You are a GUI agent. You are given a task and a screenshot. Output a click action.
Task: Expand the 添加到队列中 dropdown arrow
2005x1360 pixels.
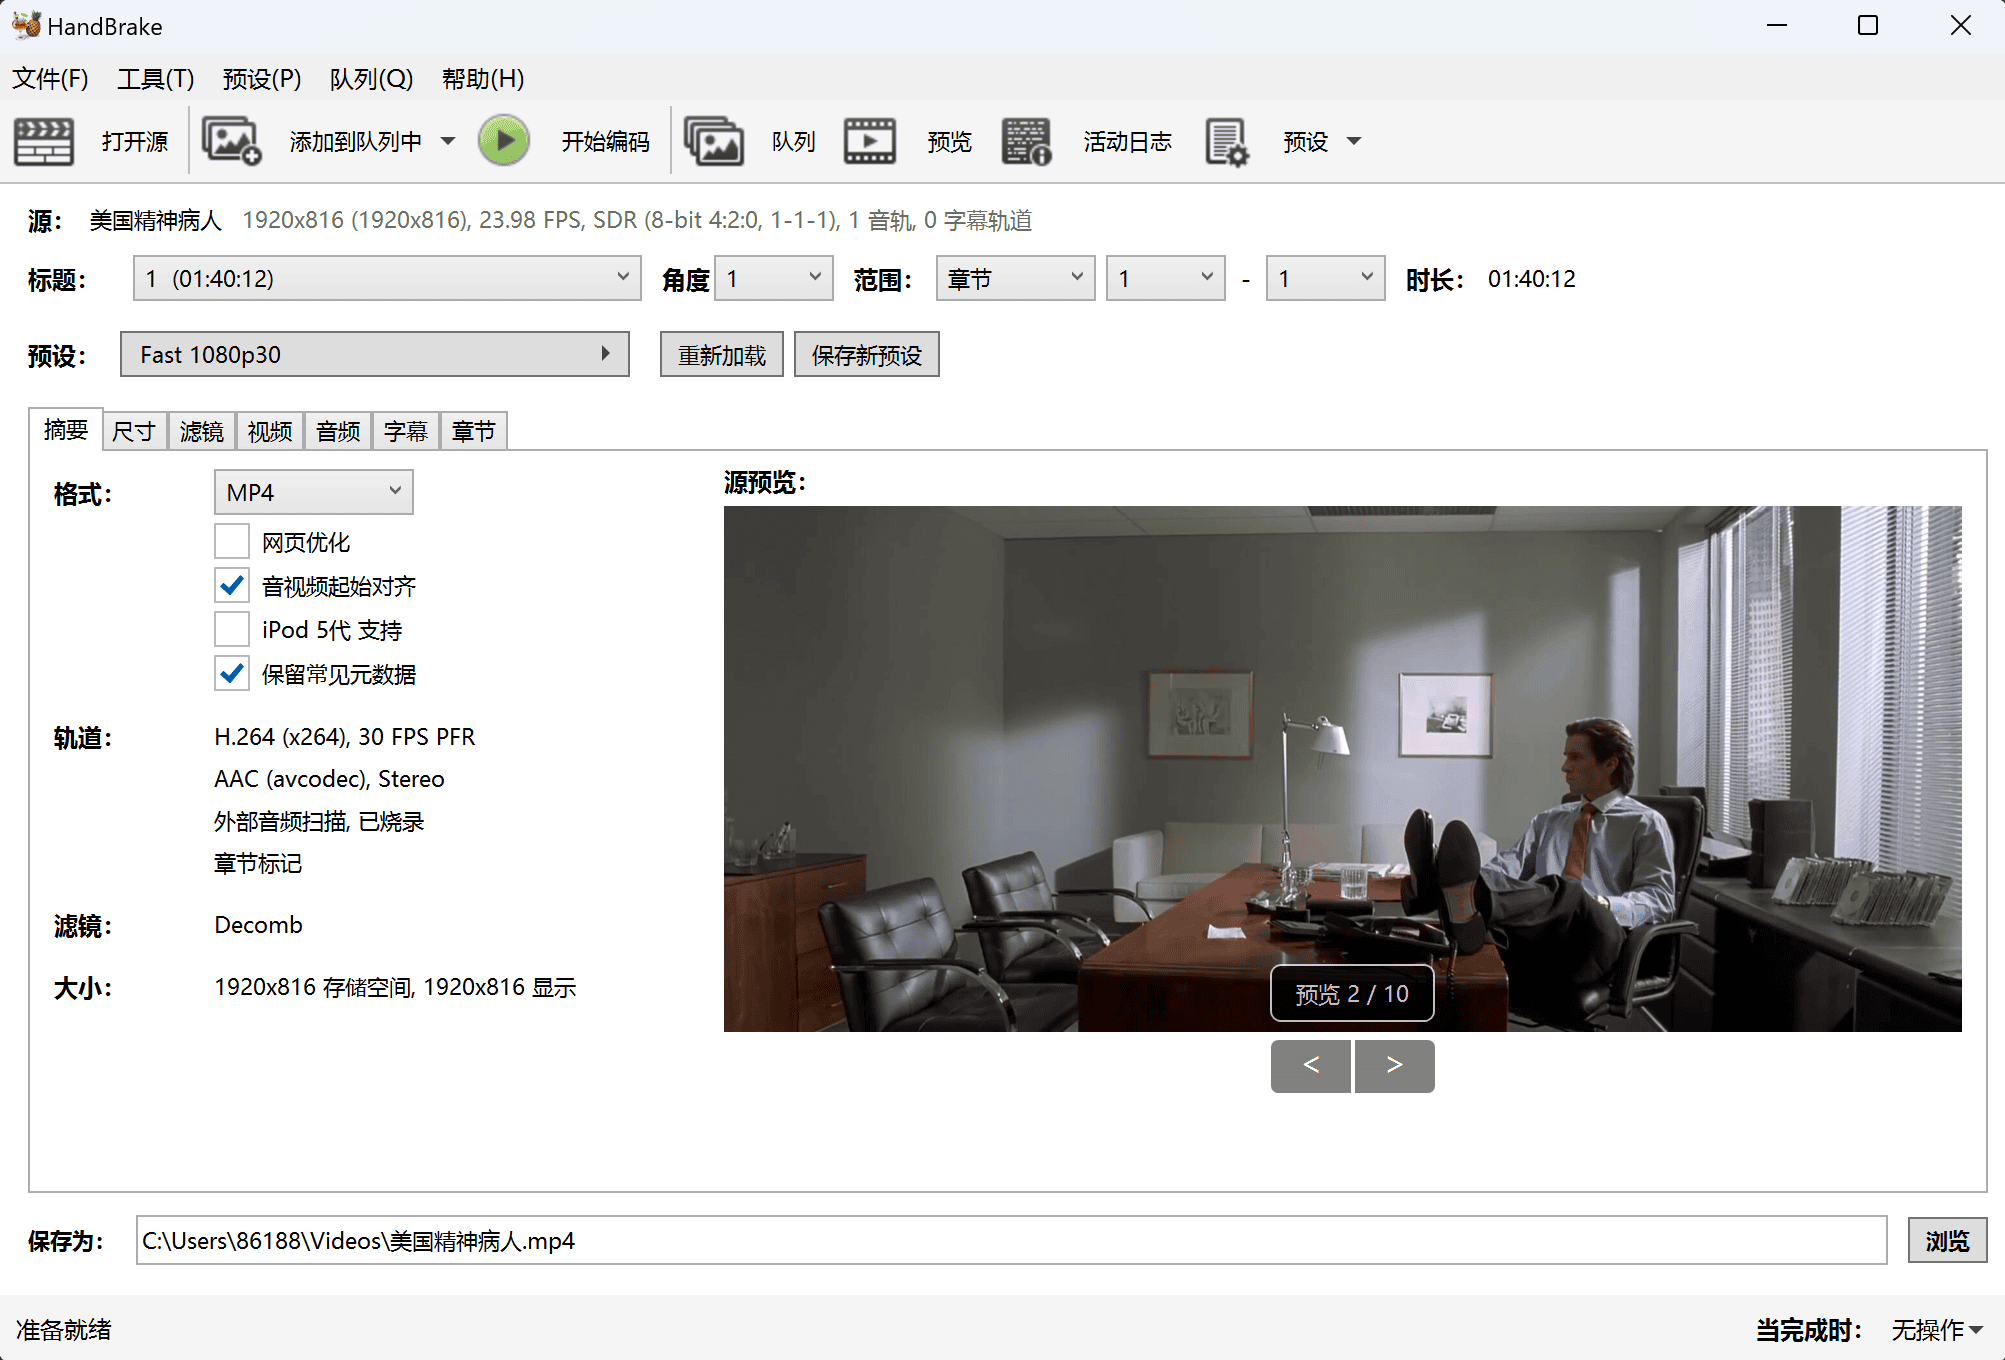click(x=448, y=141)
